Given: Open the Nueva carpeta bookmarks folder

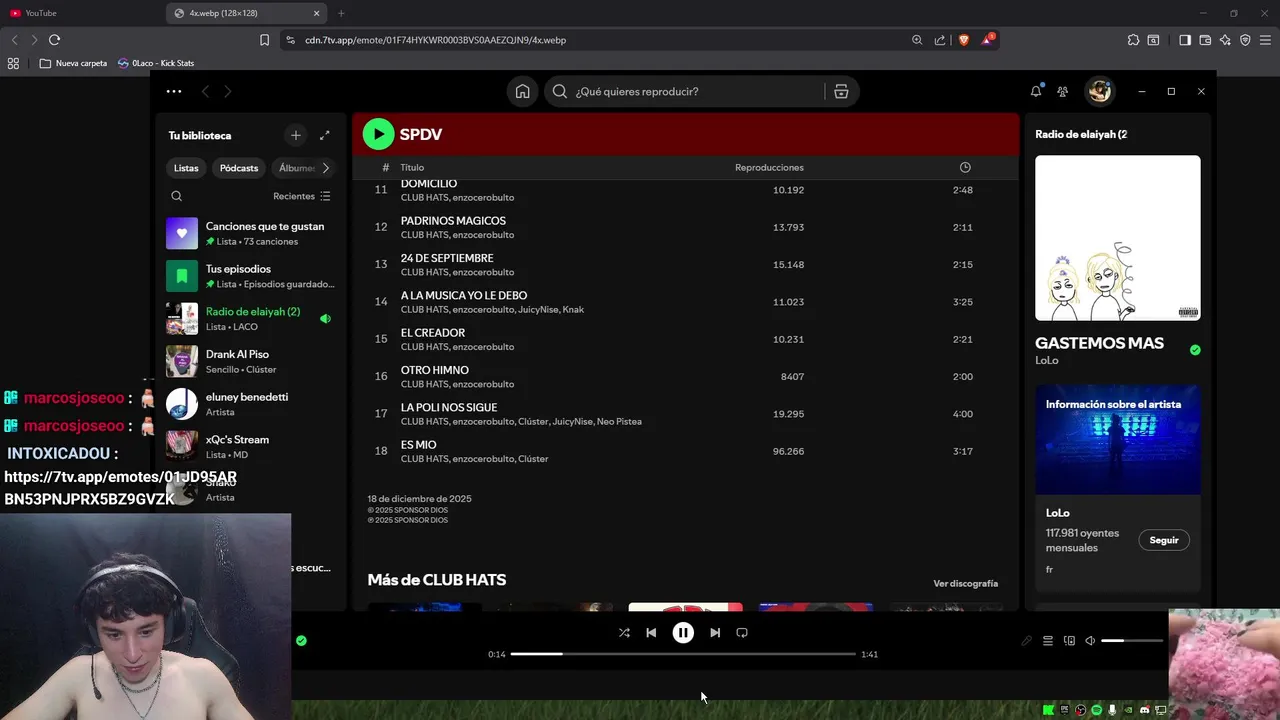Looking at the screenshot, I should (73, 63).
